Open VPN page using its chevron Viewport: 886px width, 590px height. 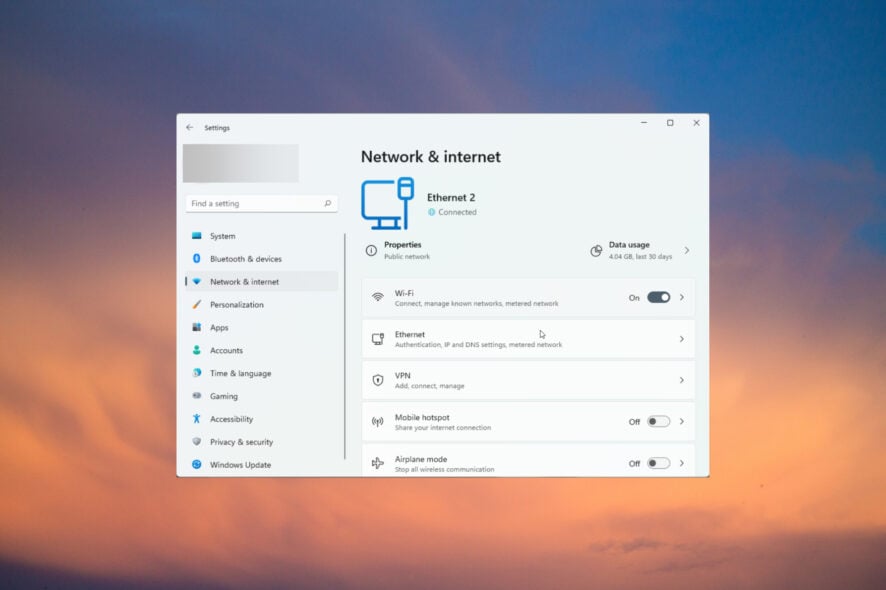click(682, 380)
